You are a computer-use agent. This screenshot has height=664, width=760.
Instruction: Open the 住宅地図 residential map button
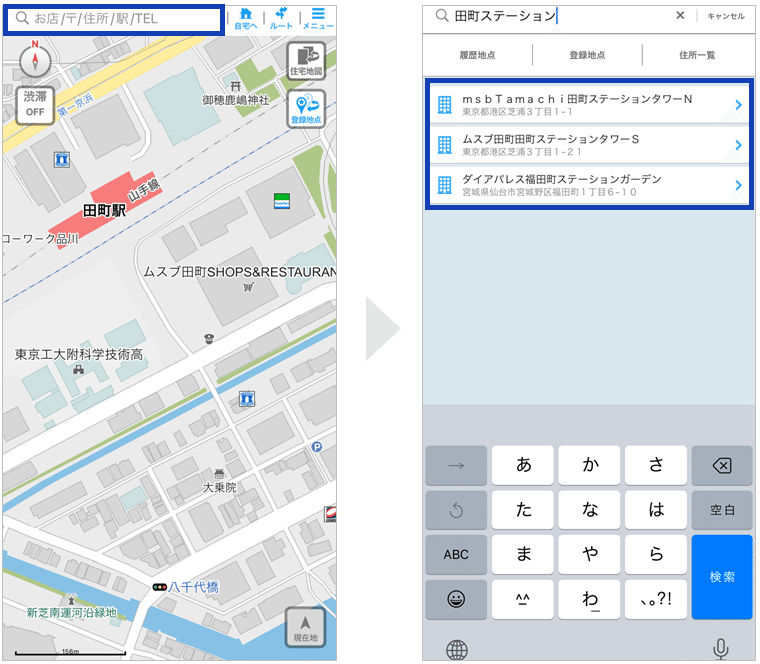[306, 61]
